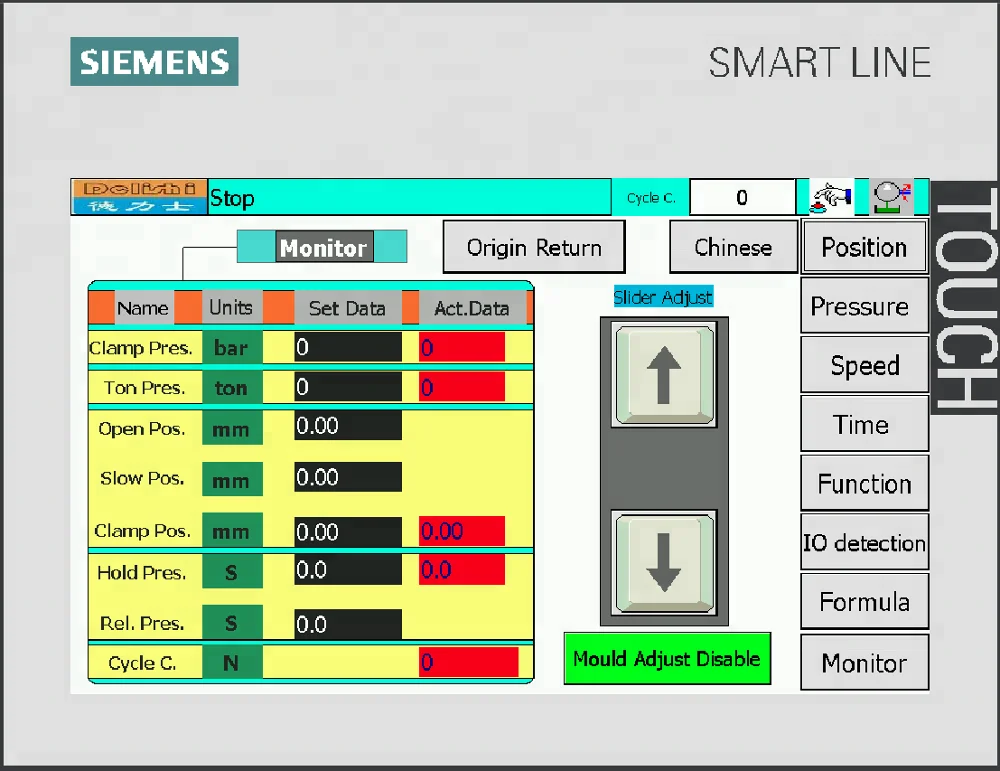Open the Time settings page

point(864,424)
